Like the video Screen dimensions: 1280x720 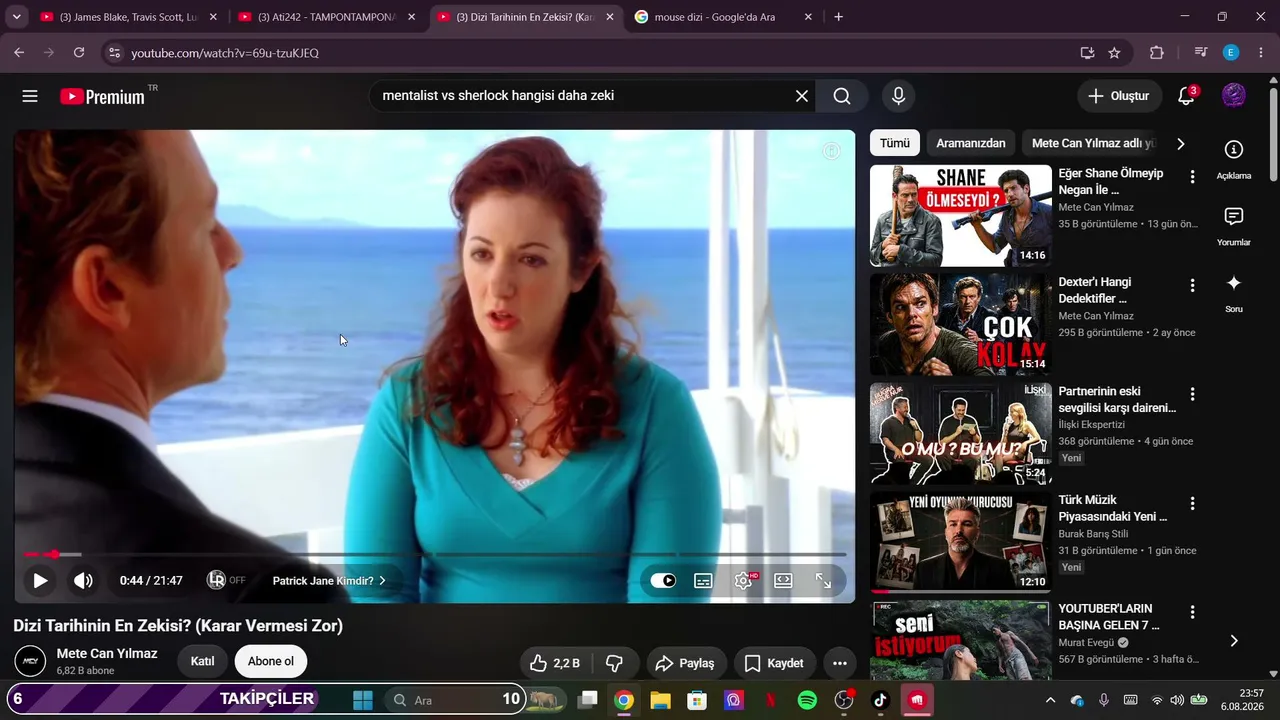[554, 663]
